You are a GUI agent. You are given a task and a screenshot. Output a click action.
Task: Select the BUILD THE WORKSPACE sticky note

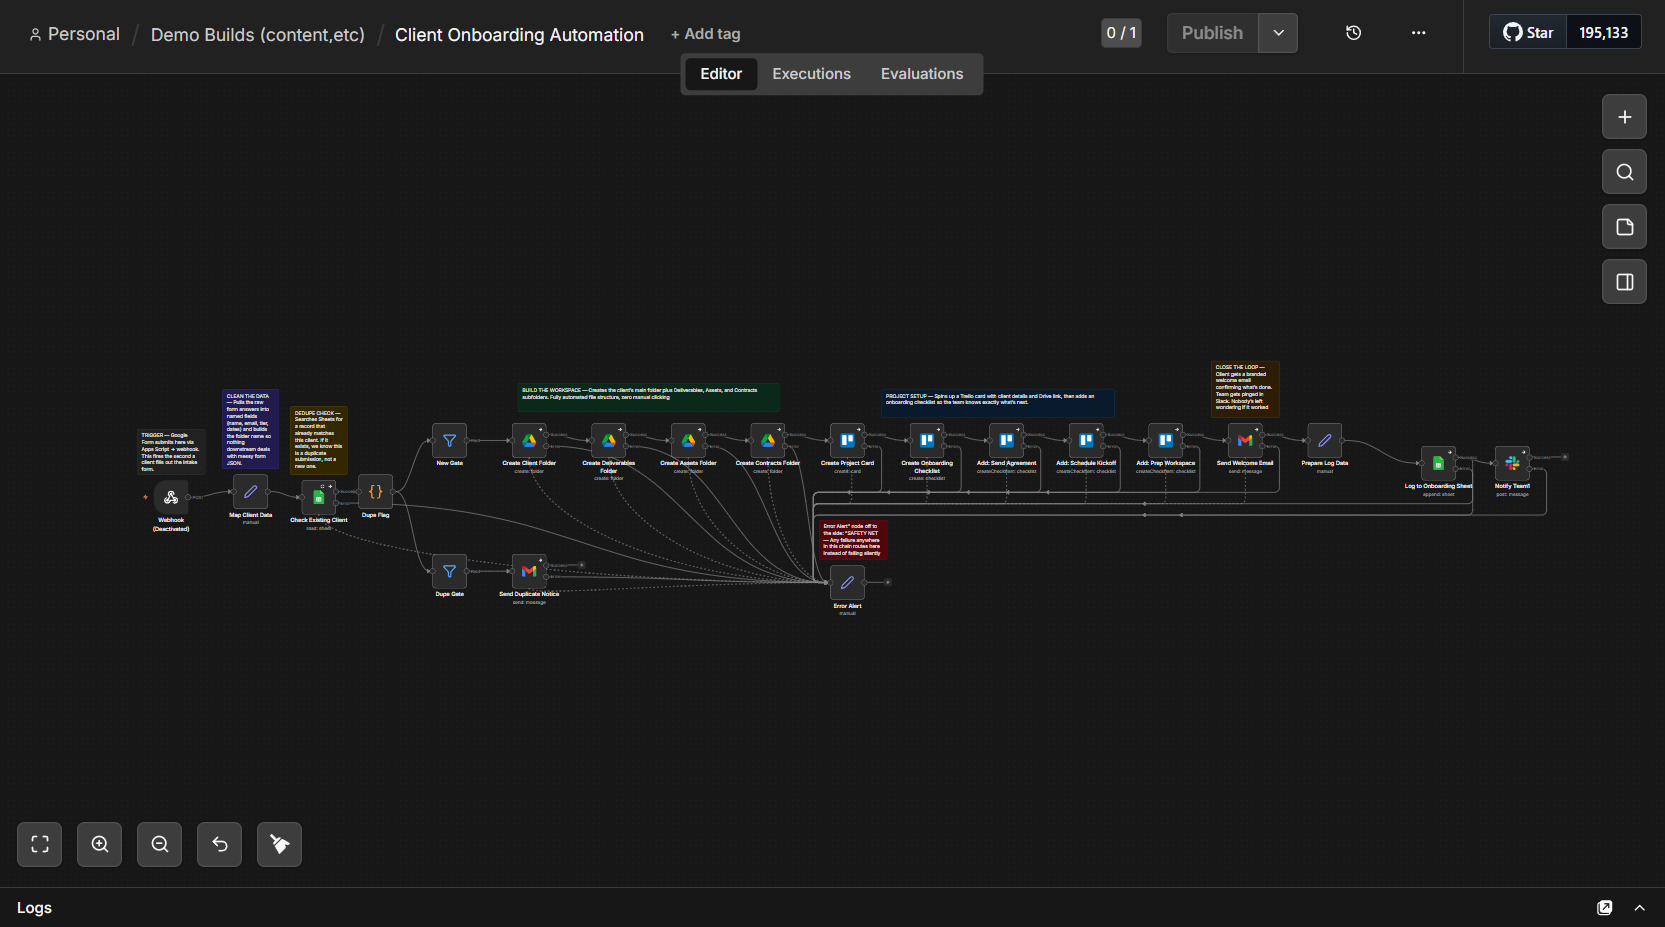[648, 397]
